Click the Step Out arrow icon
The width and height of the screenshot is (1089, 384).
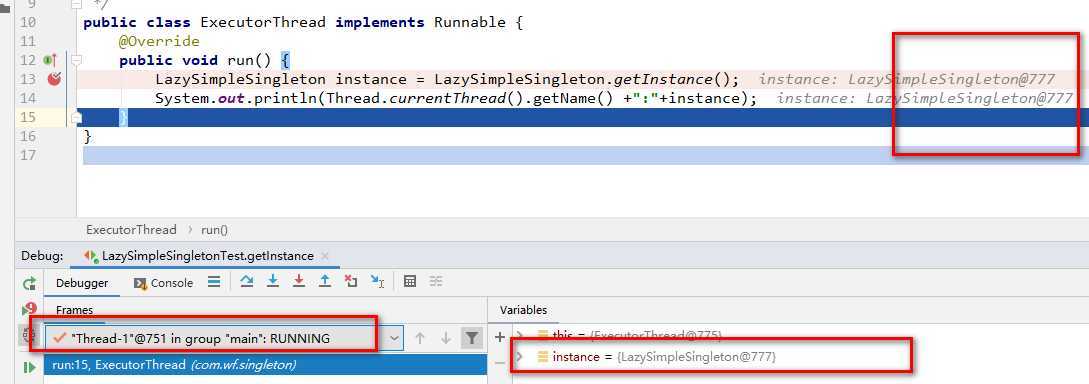324,281
